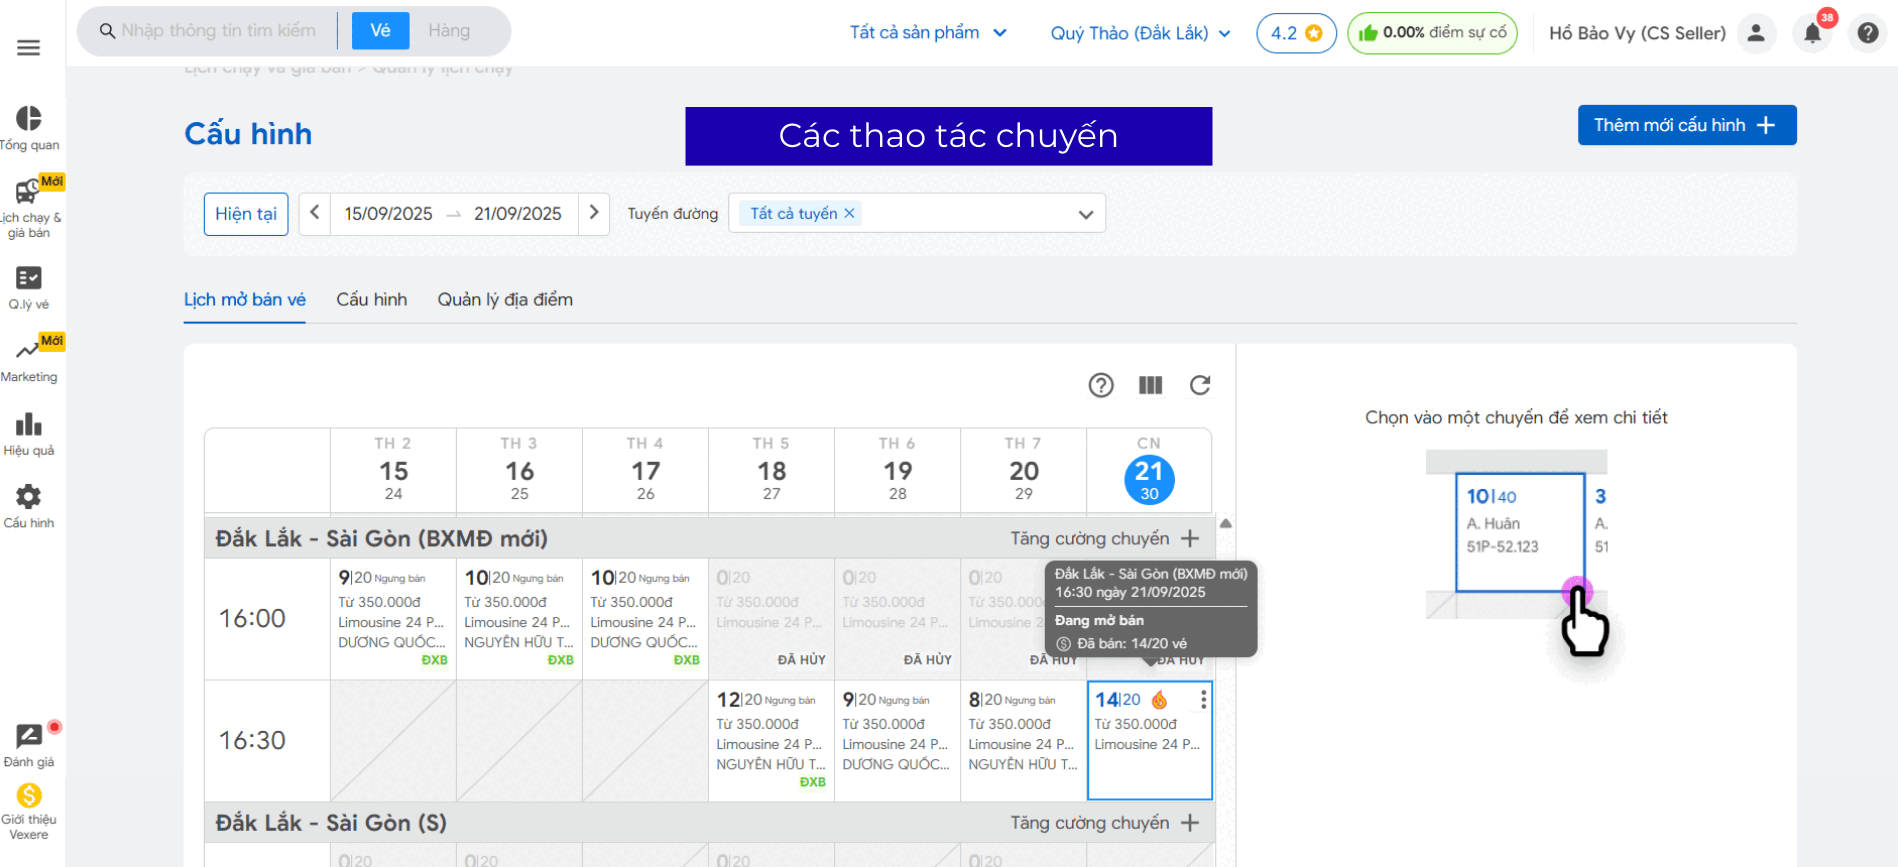Click the Hiện tại button
1898x867 pixels.
click(246, 214)
